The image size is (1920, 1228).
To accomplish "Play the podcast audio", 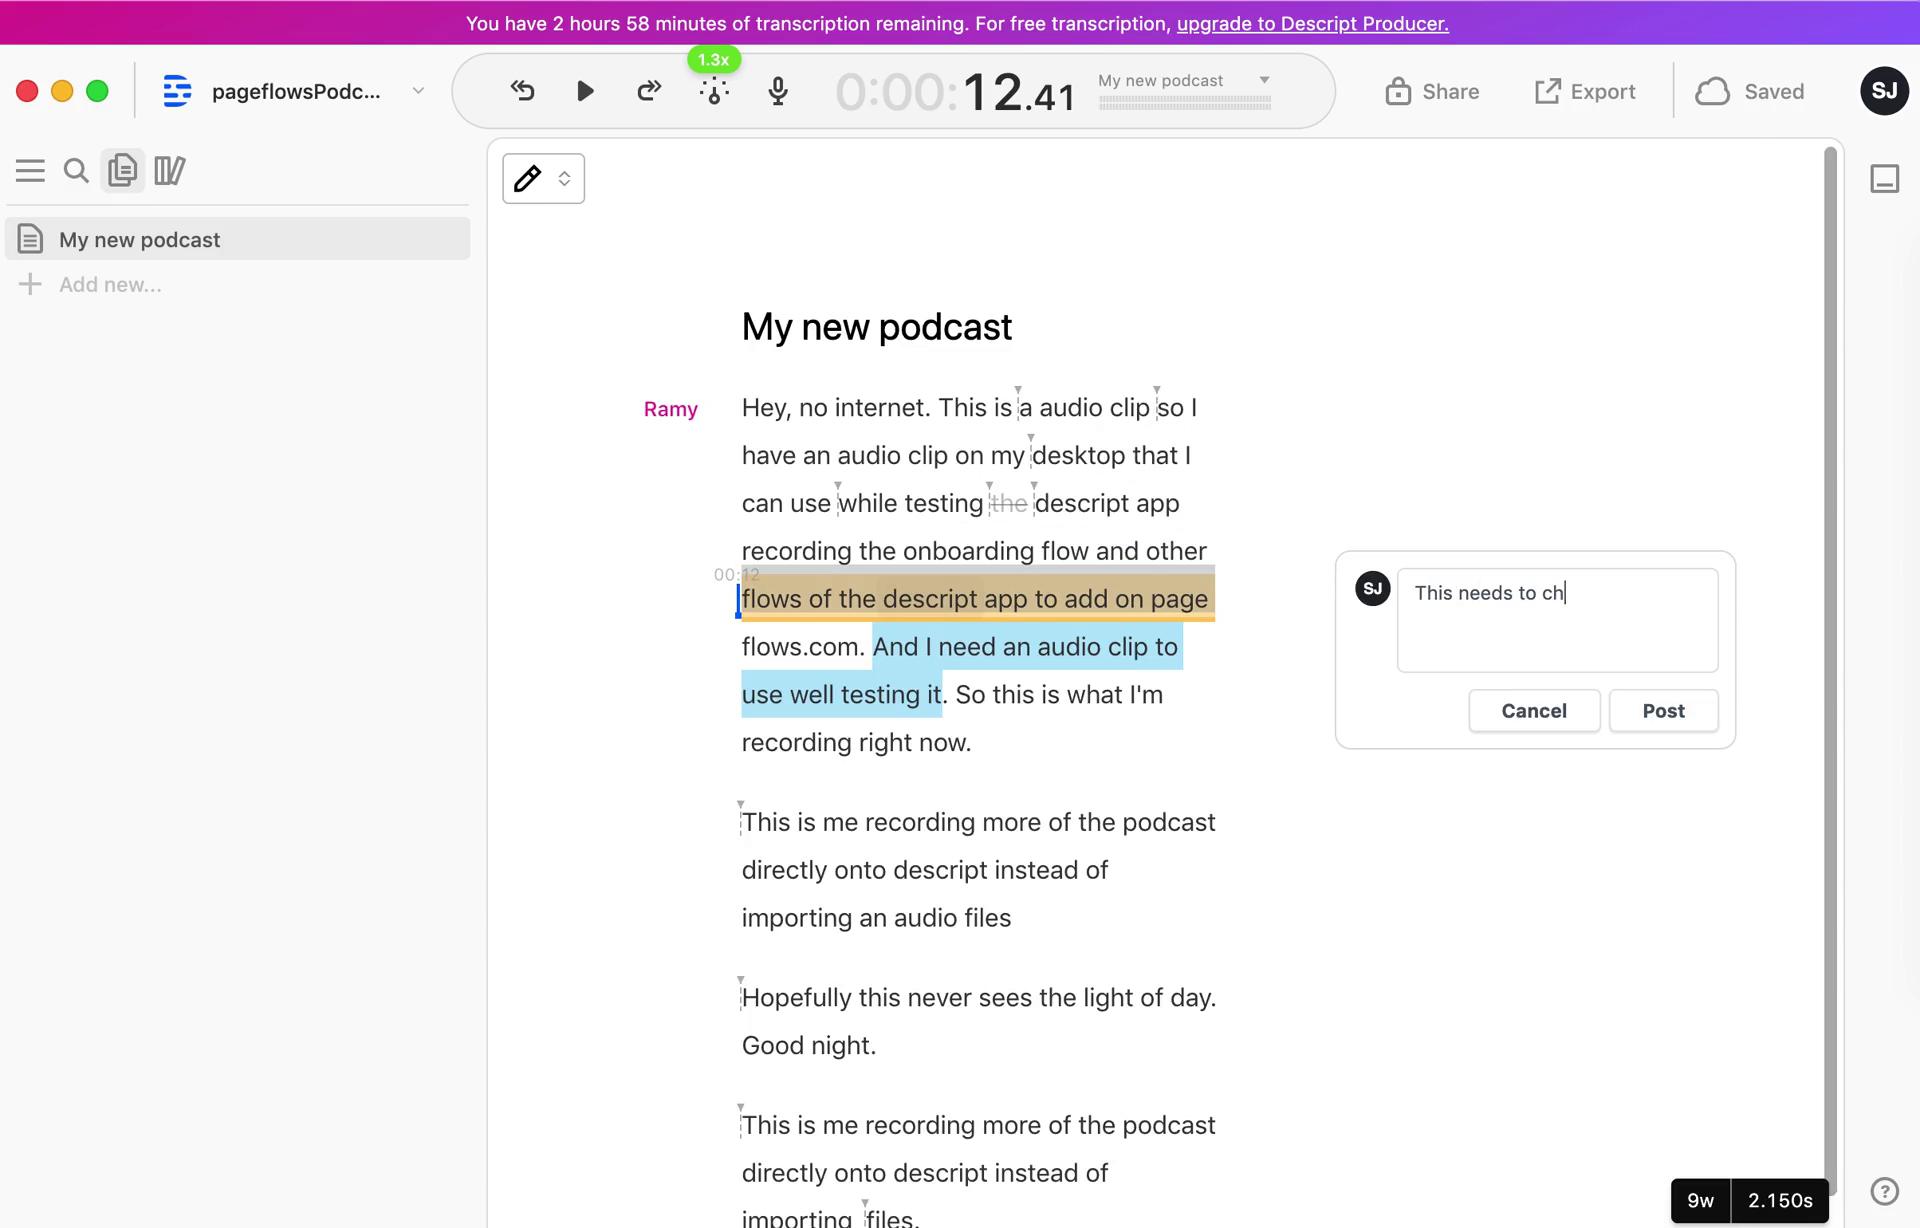I will point(585,91).
